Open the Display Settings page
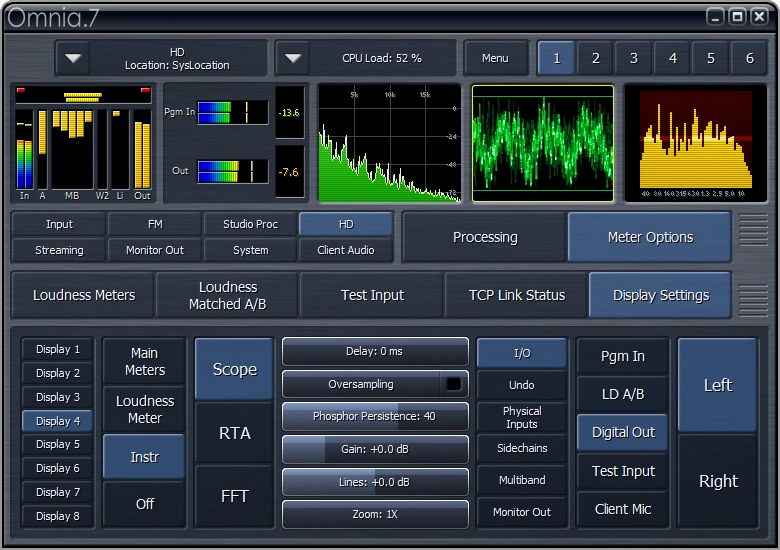This screenshot has width=780, height=550. pos(661,295)
